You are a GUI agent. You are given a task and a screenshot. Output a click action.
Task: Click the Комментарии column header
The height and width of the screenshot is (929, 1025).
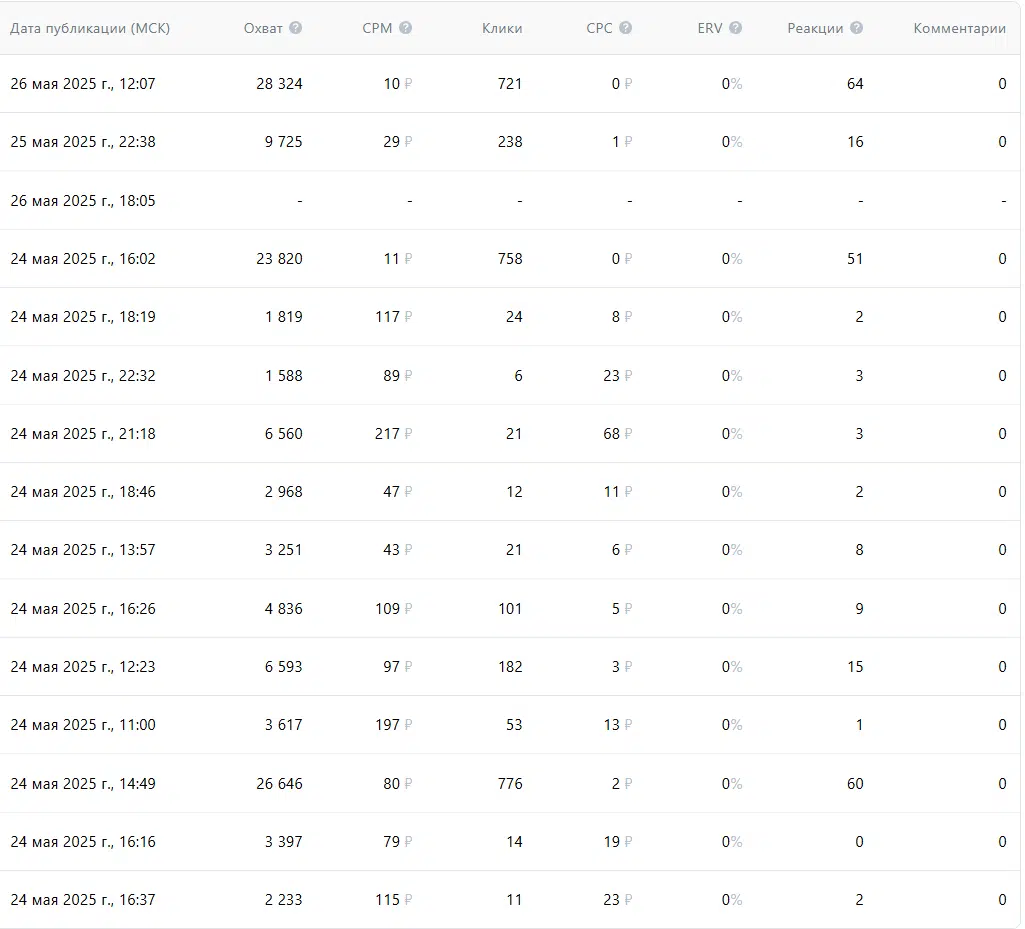click(x=959, y=28)
